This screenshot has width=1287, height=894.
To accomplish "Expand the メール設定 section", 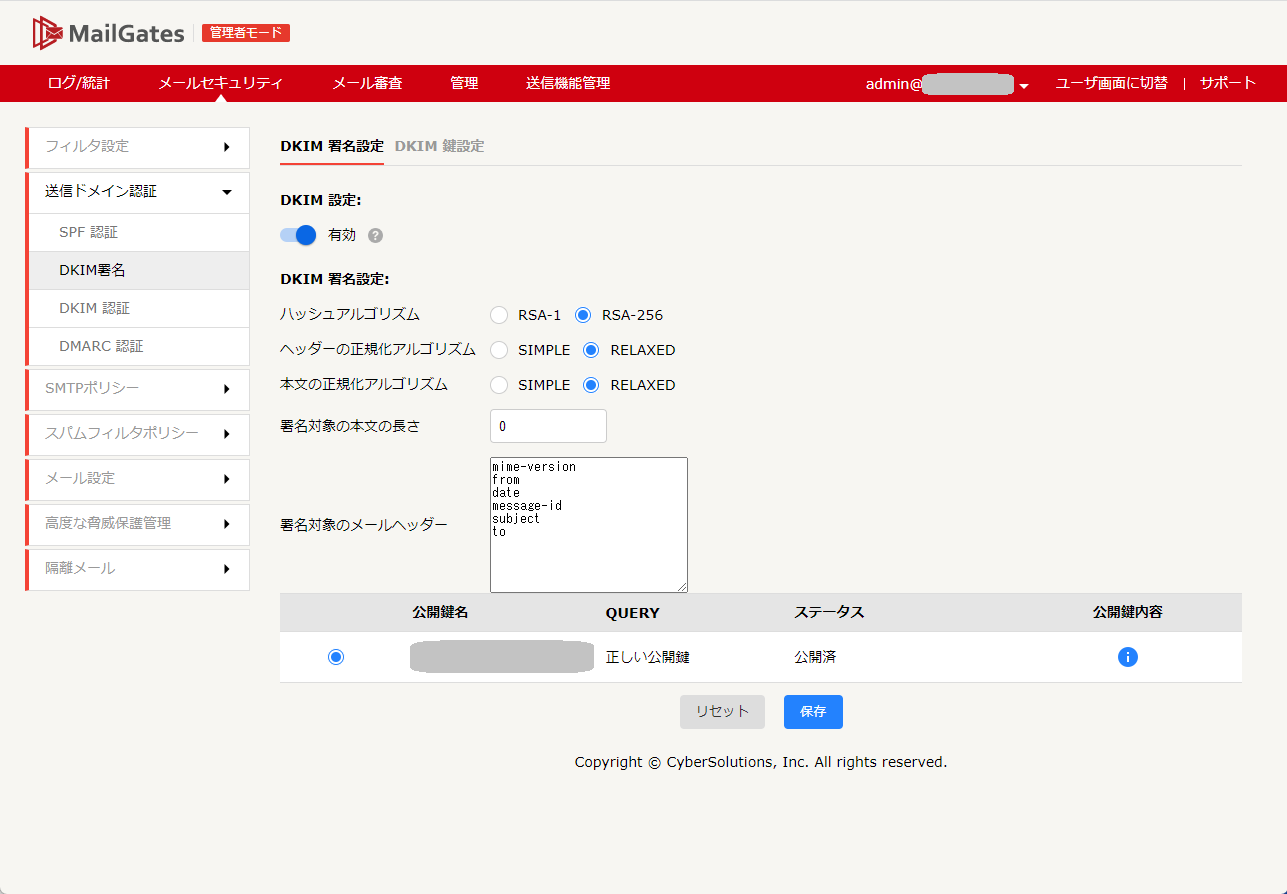I will (138, 479).
